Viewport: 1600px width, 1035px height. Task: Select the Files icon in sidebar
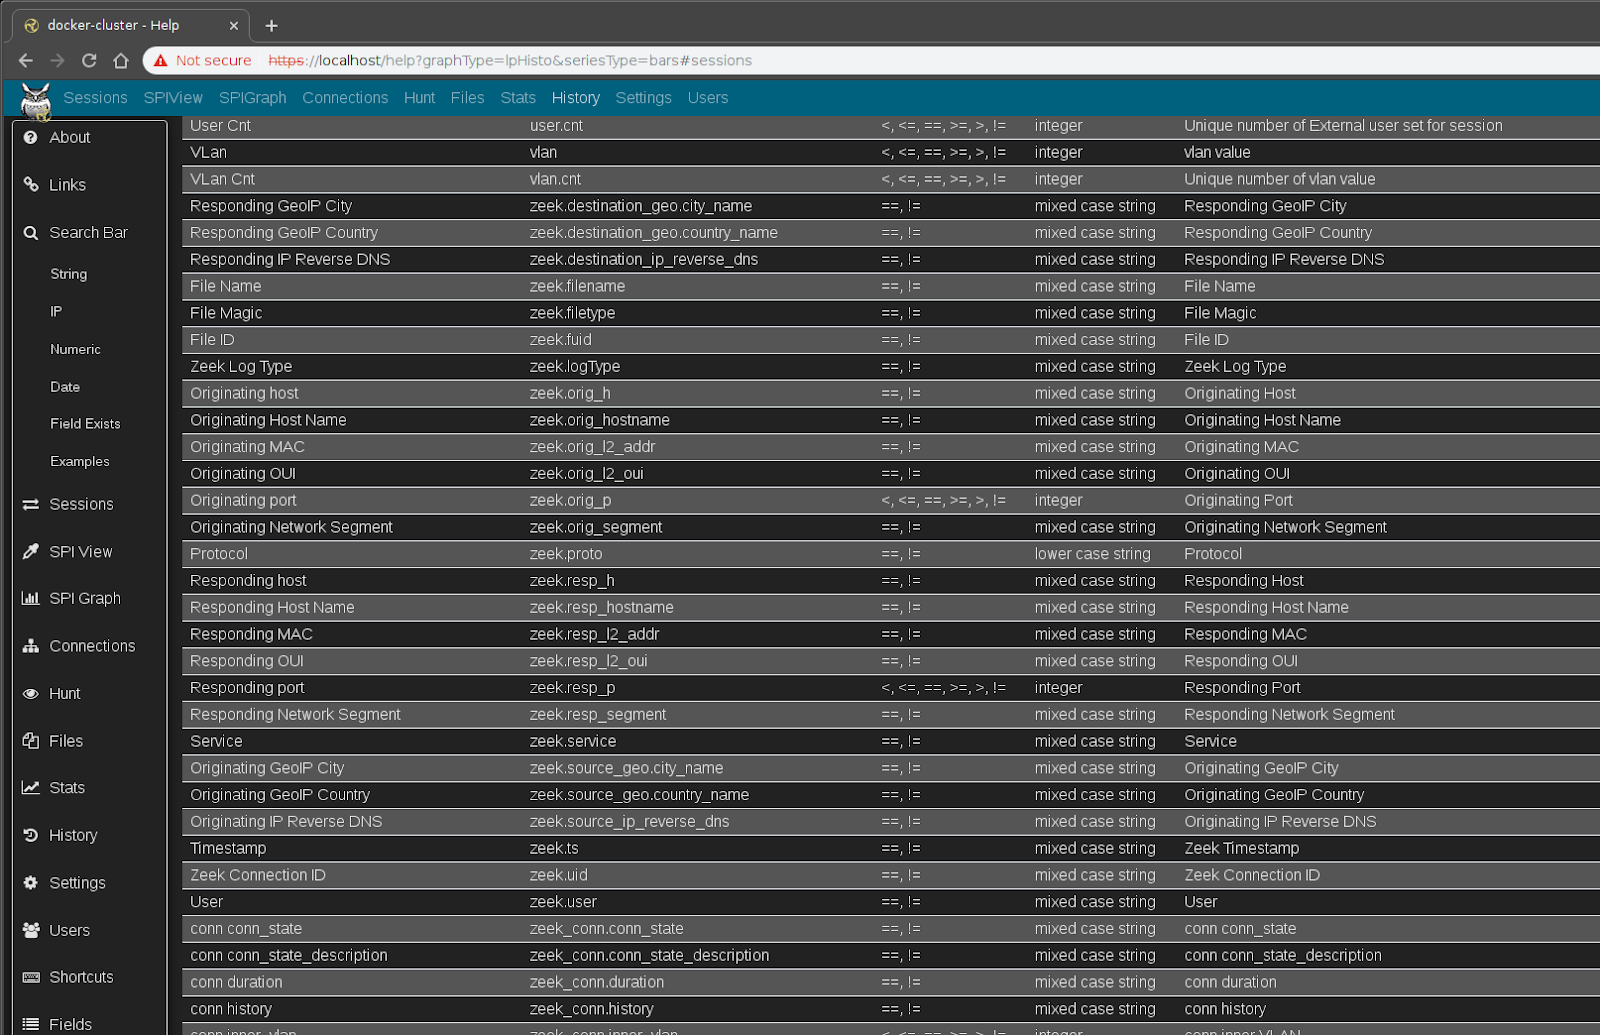30,740
